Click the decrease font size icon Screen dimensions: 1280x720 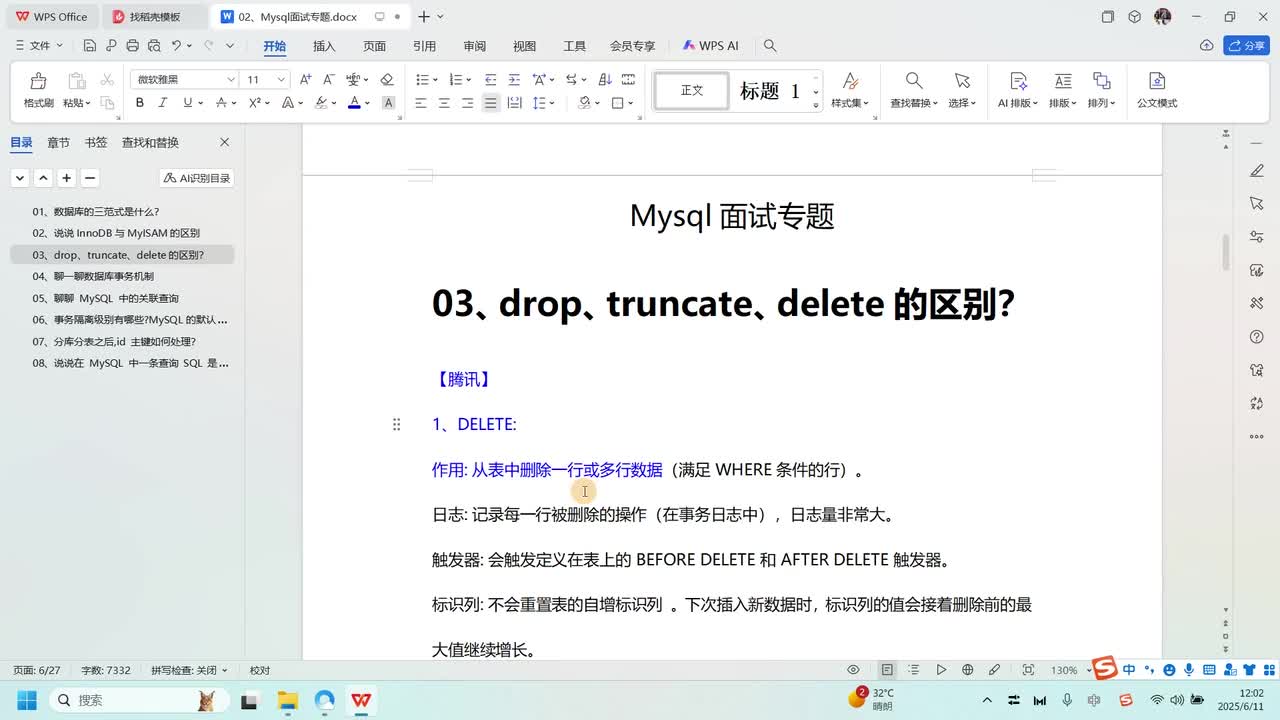pyautogui.click(x=328, y=80)
